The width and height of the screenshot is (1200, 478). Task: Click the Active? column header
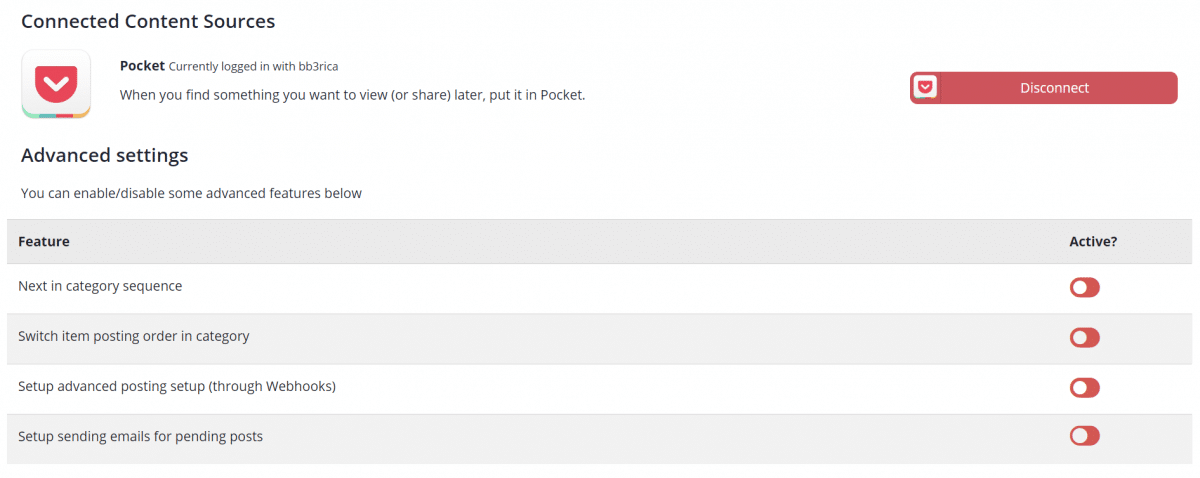(x=1093, y=242)
